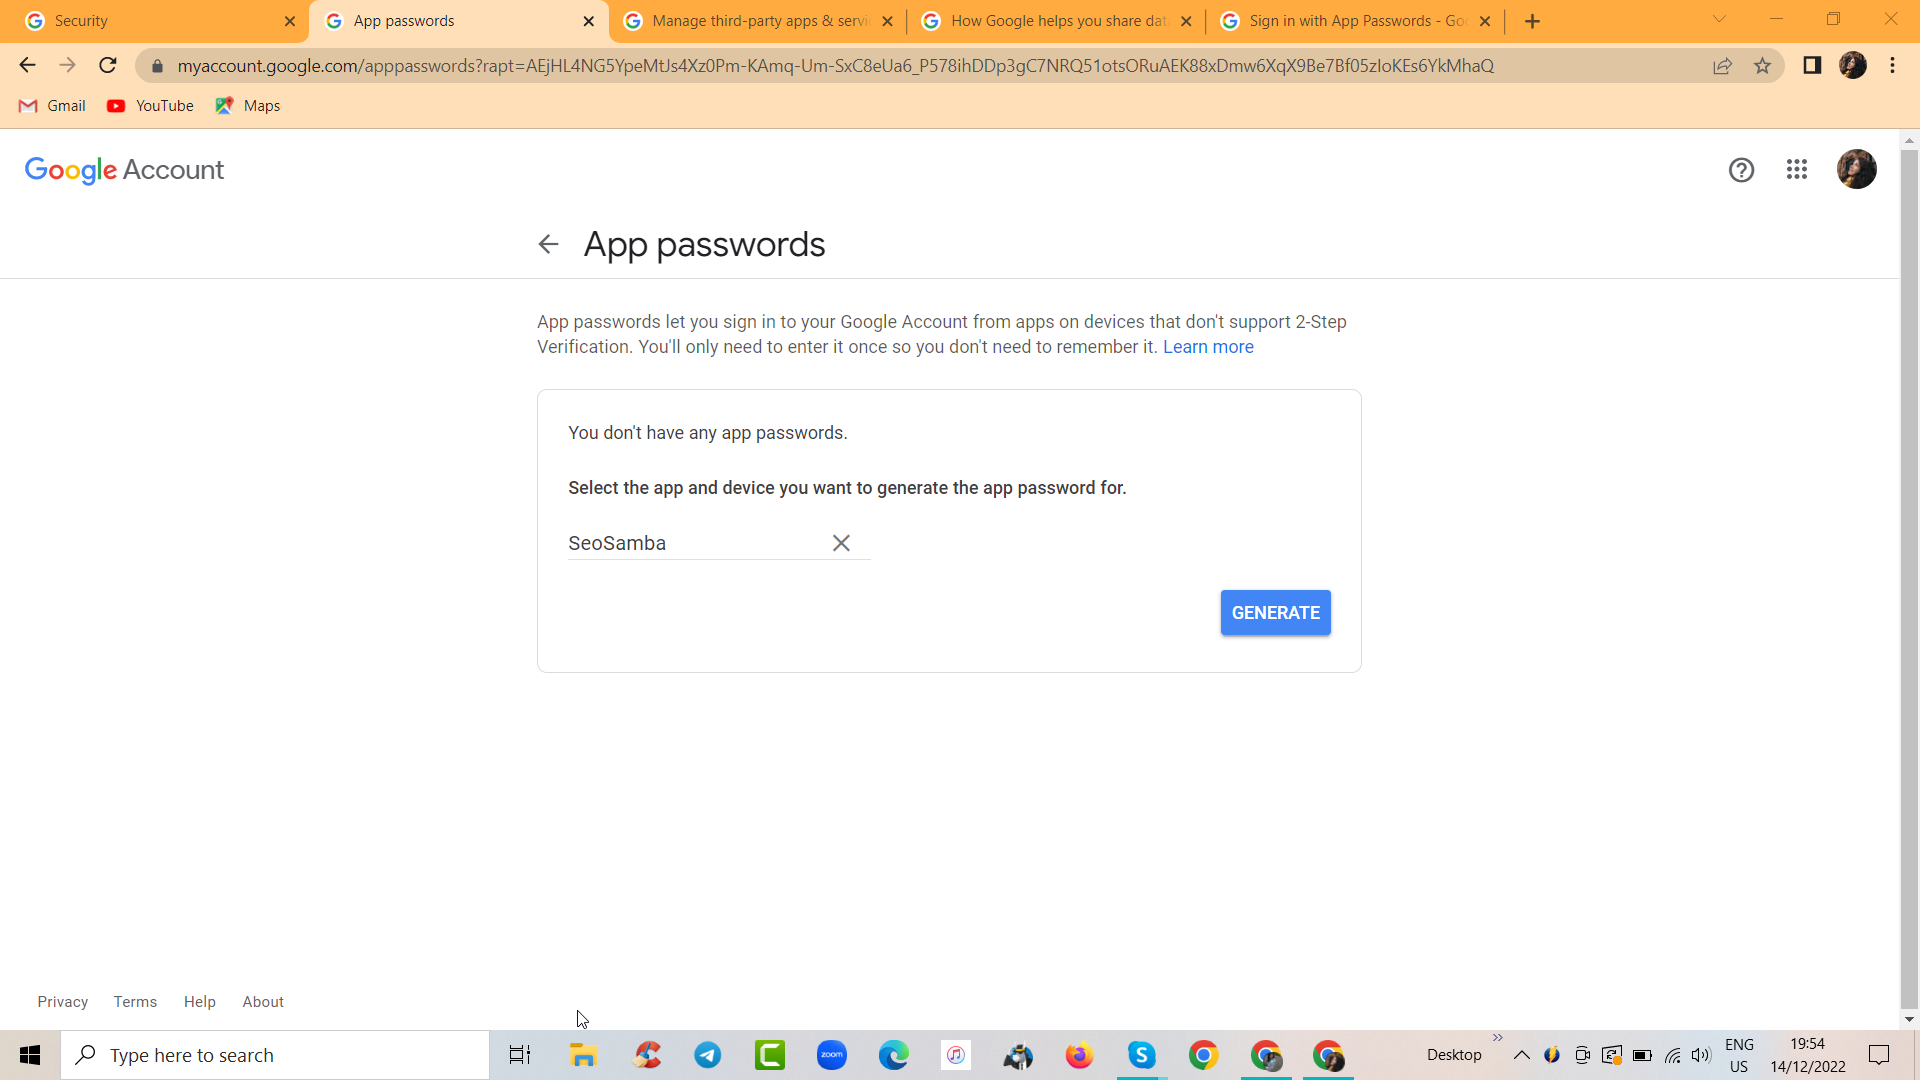Clear the SeoSamba app name input

[x=841, y=543]
